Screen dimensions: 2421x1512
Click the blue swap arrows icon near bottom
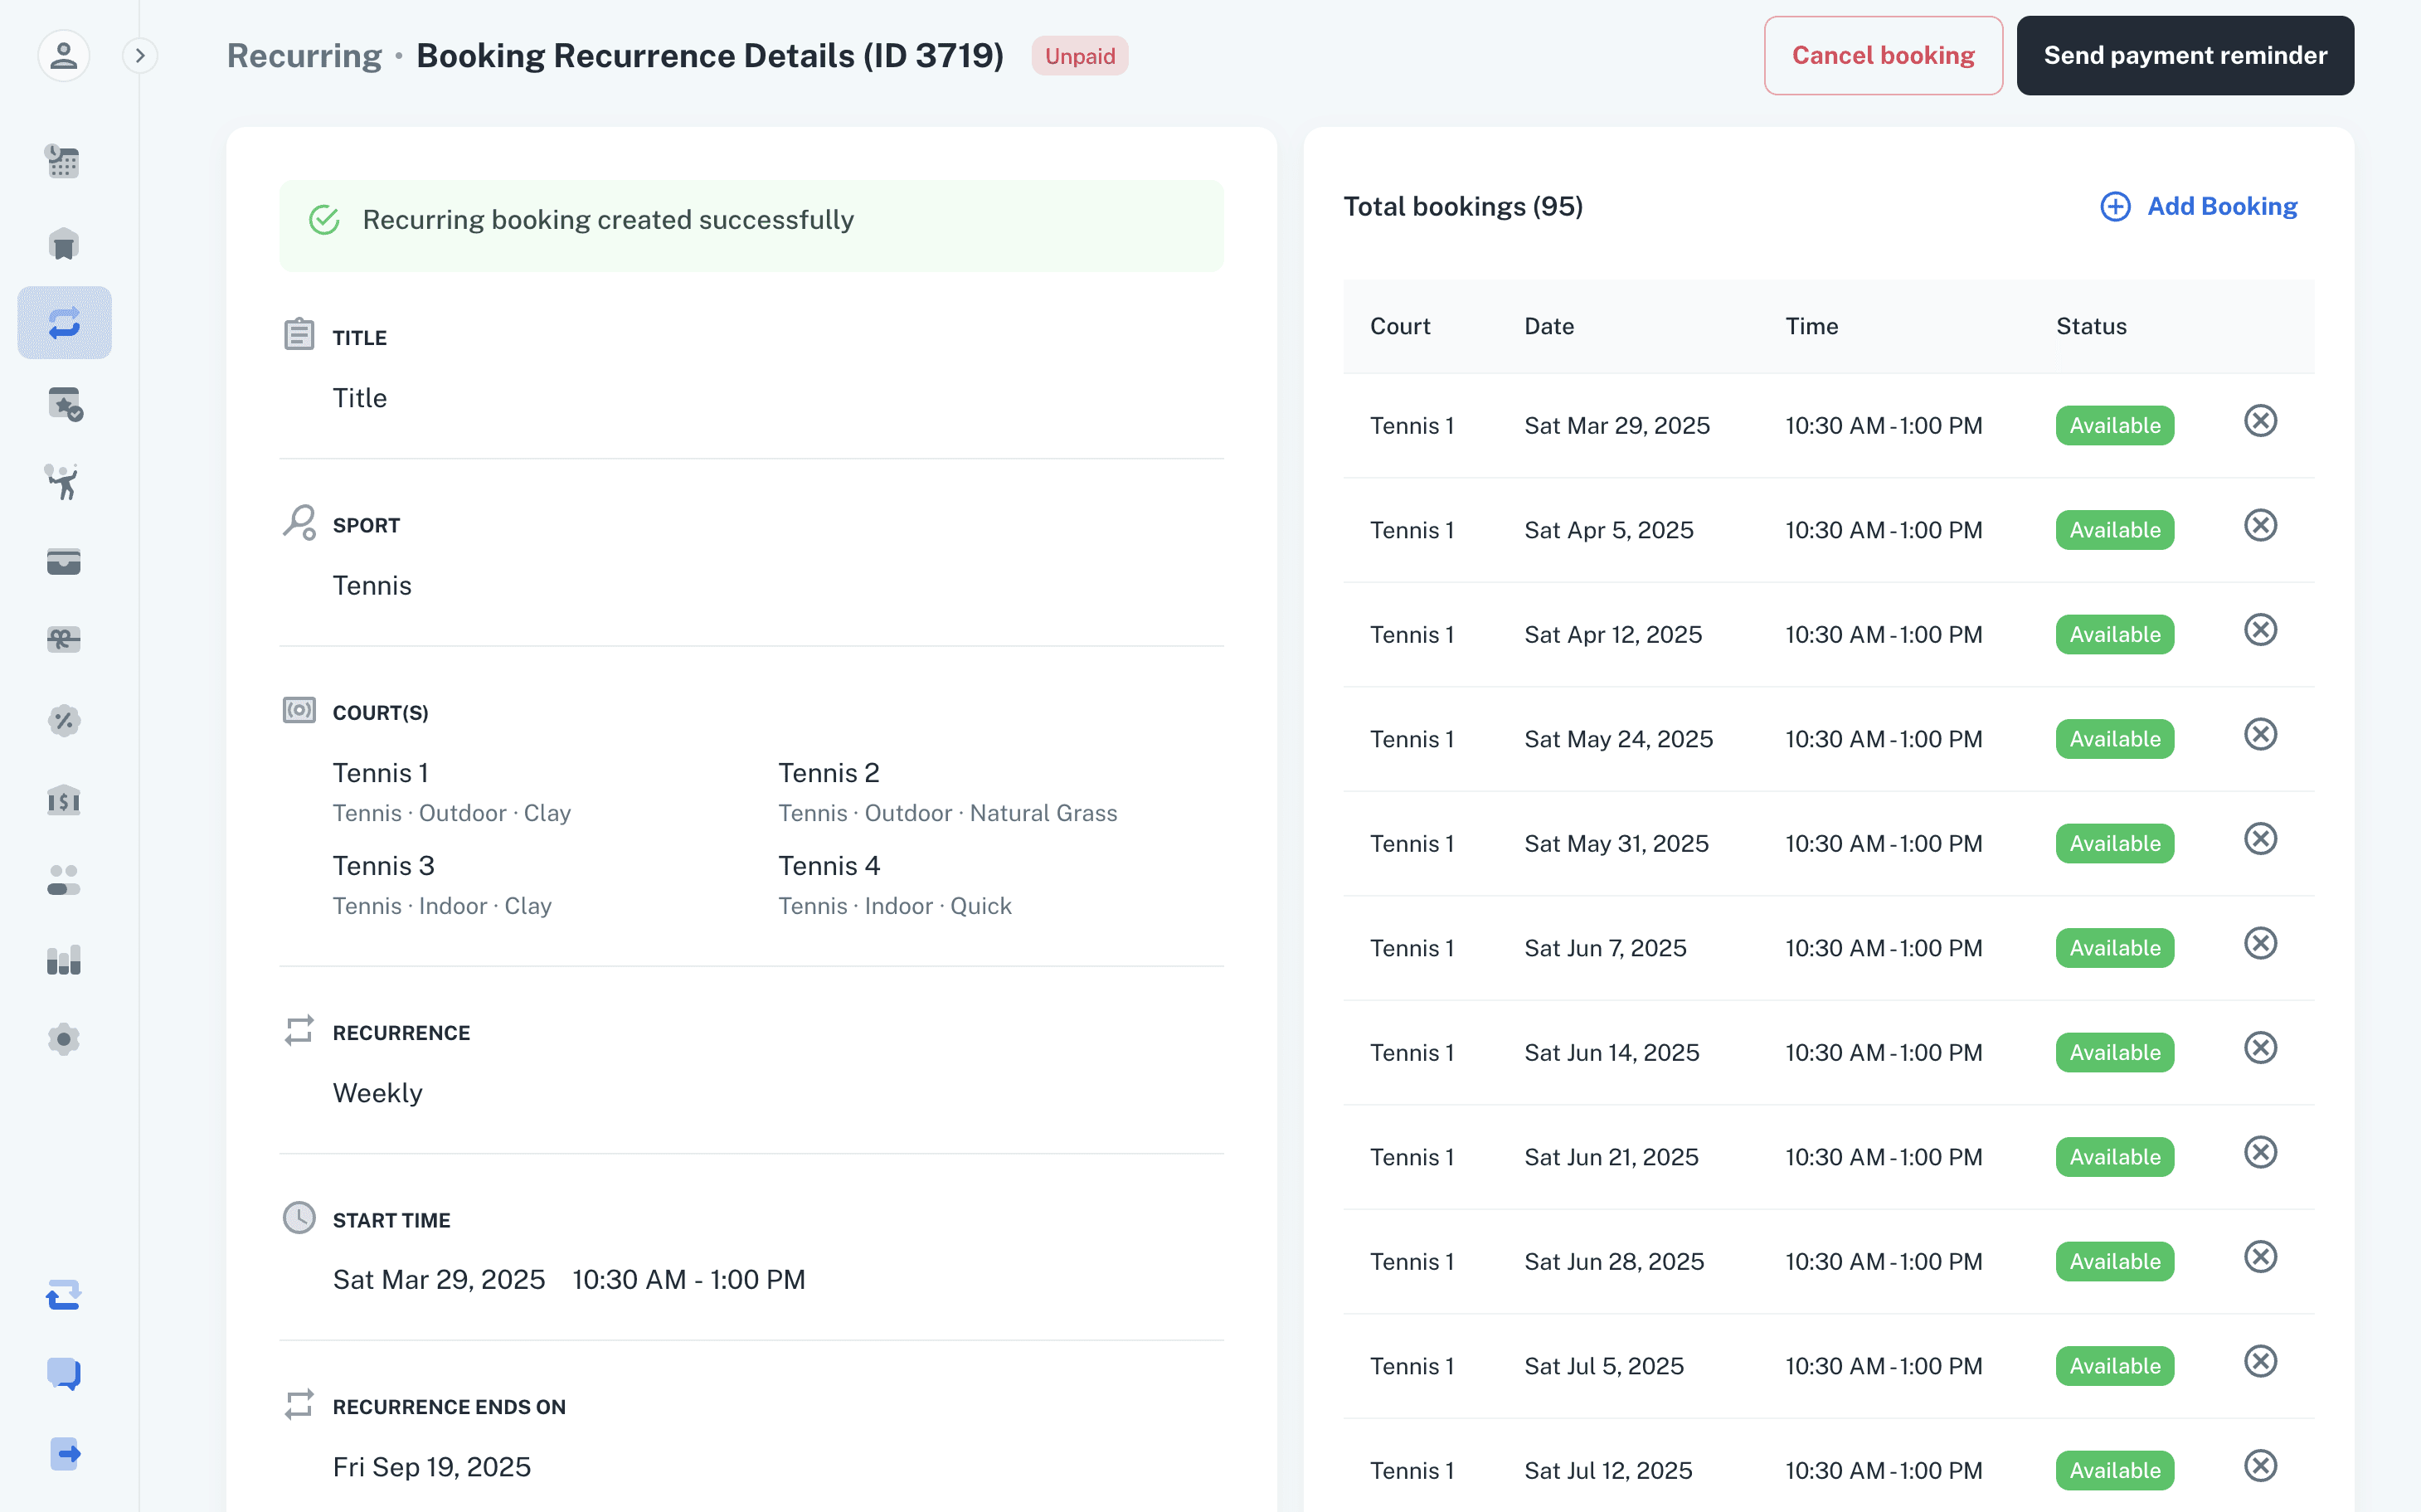coord(64,1295)
